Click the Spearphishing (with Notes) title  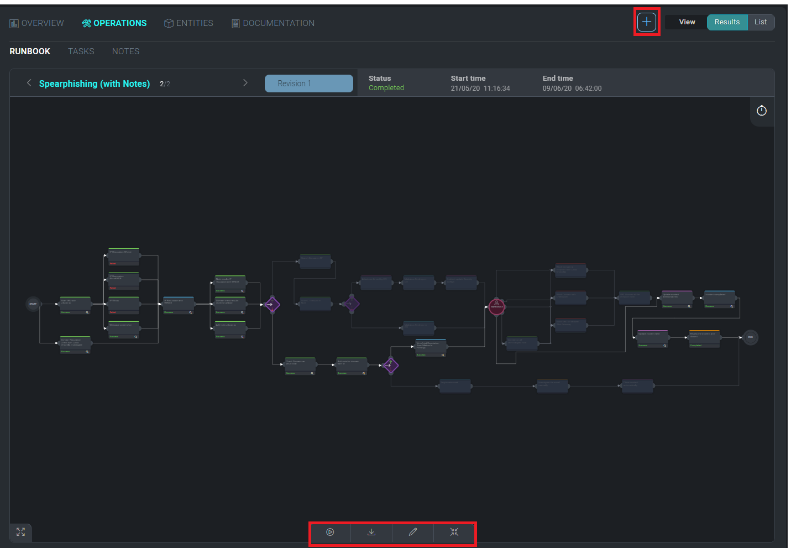coord(94,84)
